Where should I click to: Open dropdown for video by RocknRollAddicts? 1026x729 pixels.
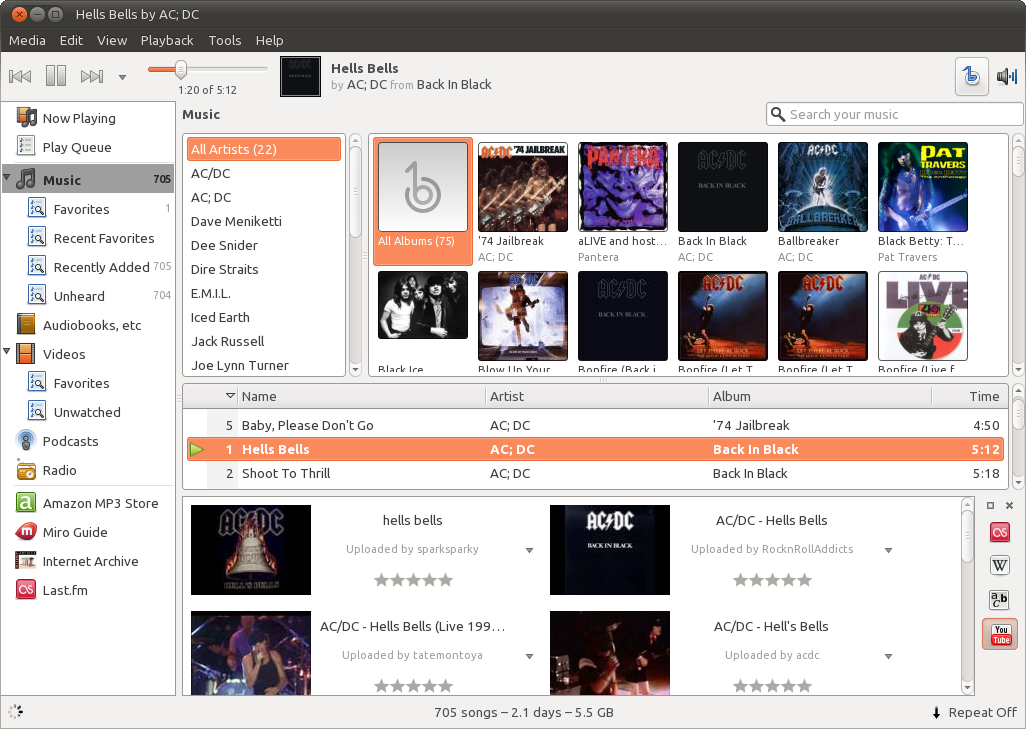tap(889, 550)
